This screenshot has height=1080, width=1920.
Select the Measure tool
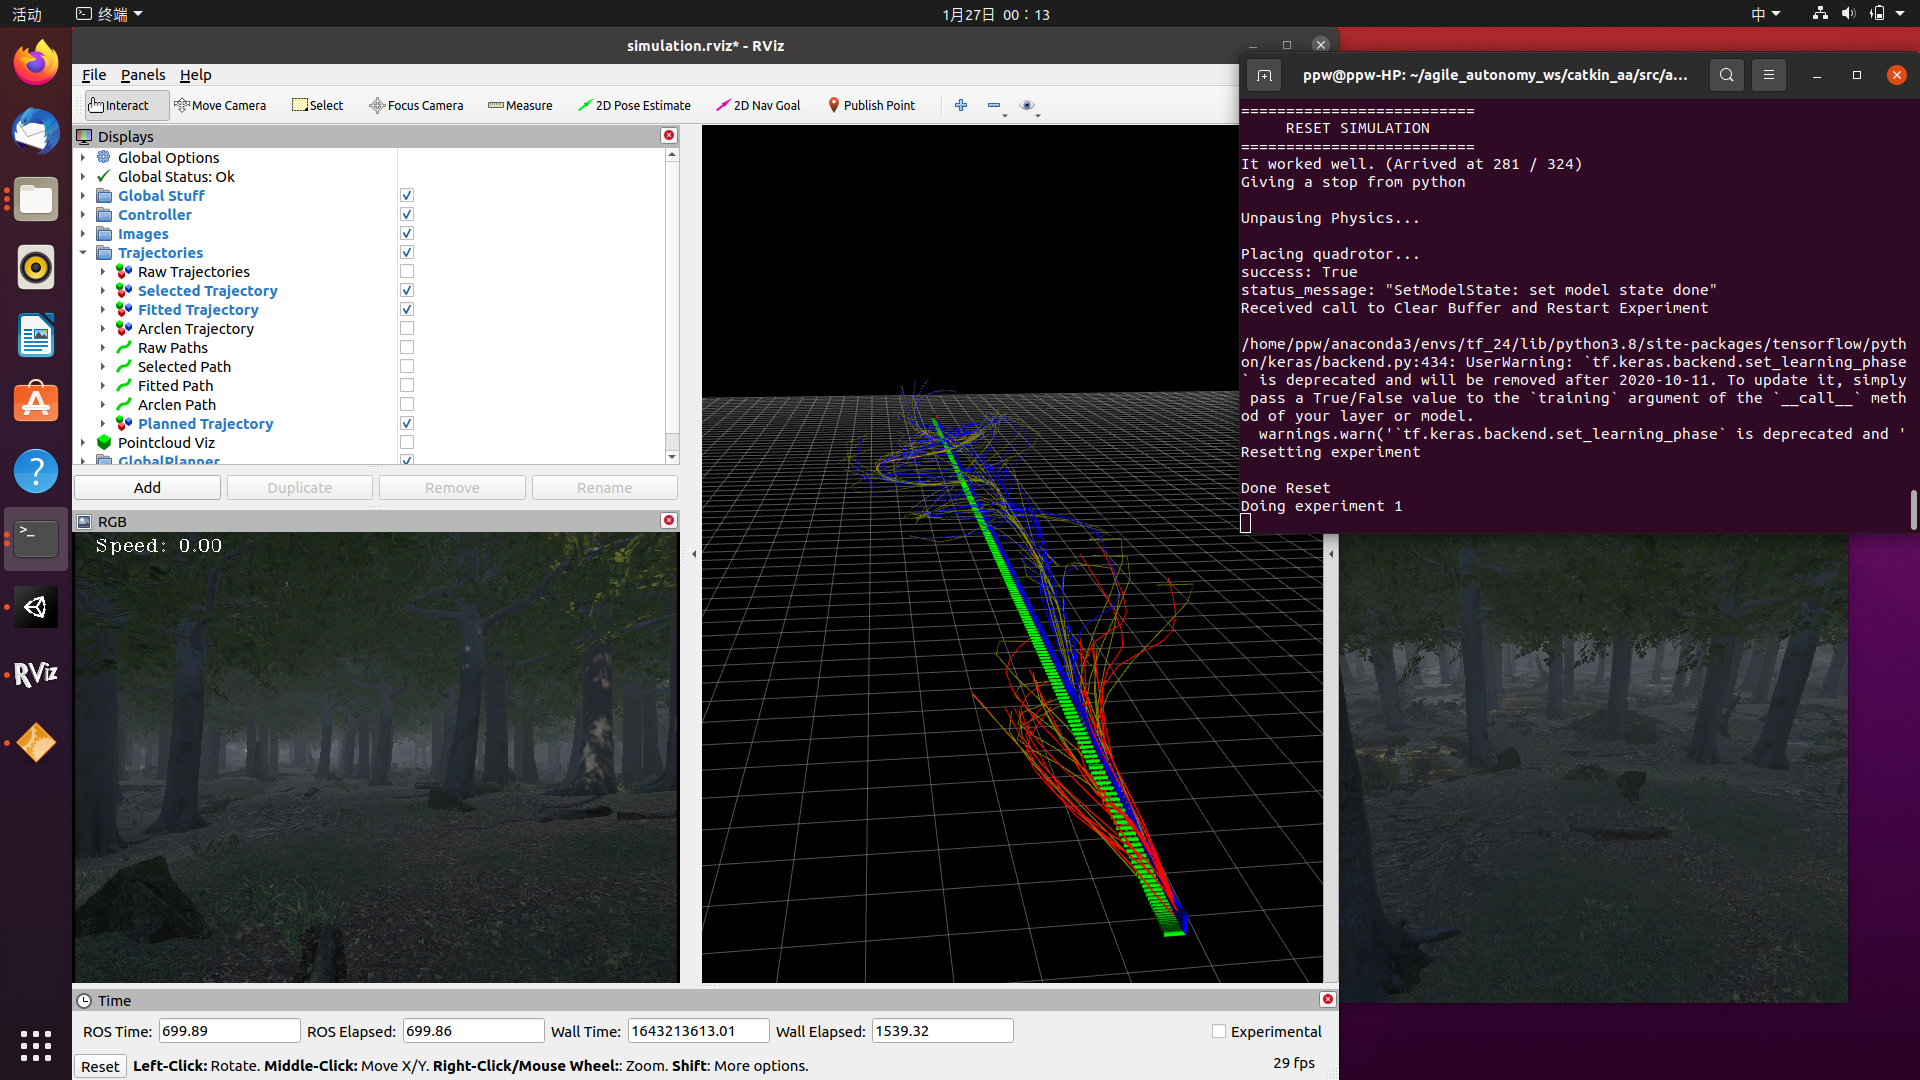[519, 105]
